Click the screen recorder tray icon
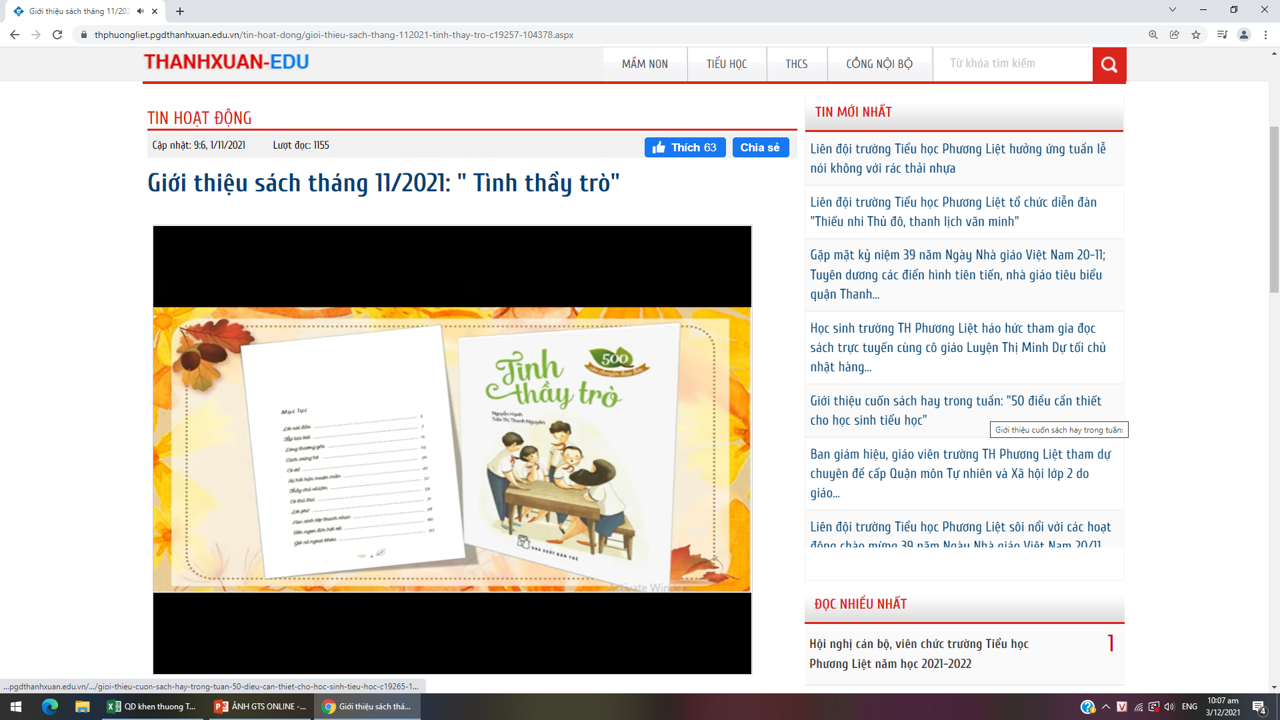 1153,707
